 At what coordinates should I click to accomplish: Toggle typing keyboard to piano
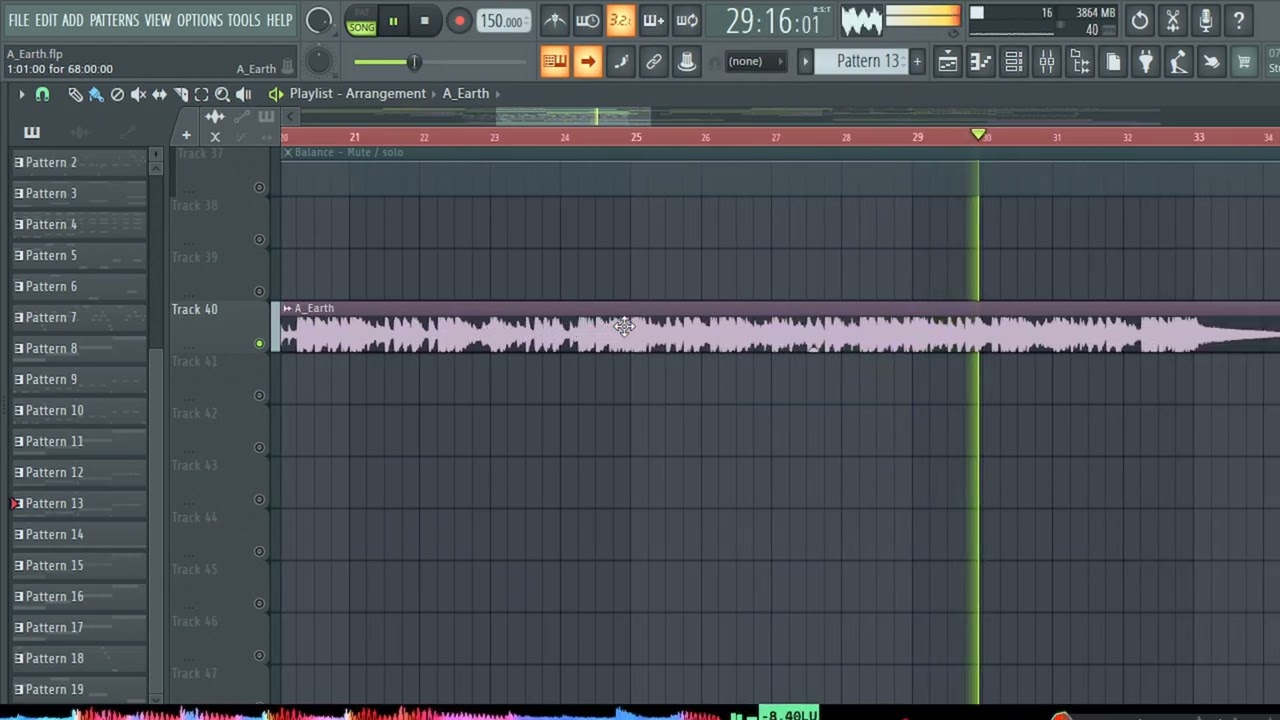[554, 62]
